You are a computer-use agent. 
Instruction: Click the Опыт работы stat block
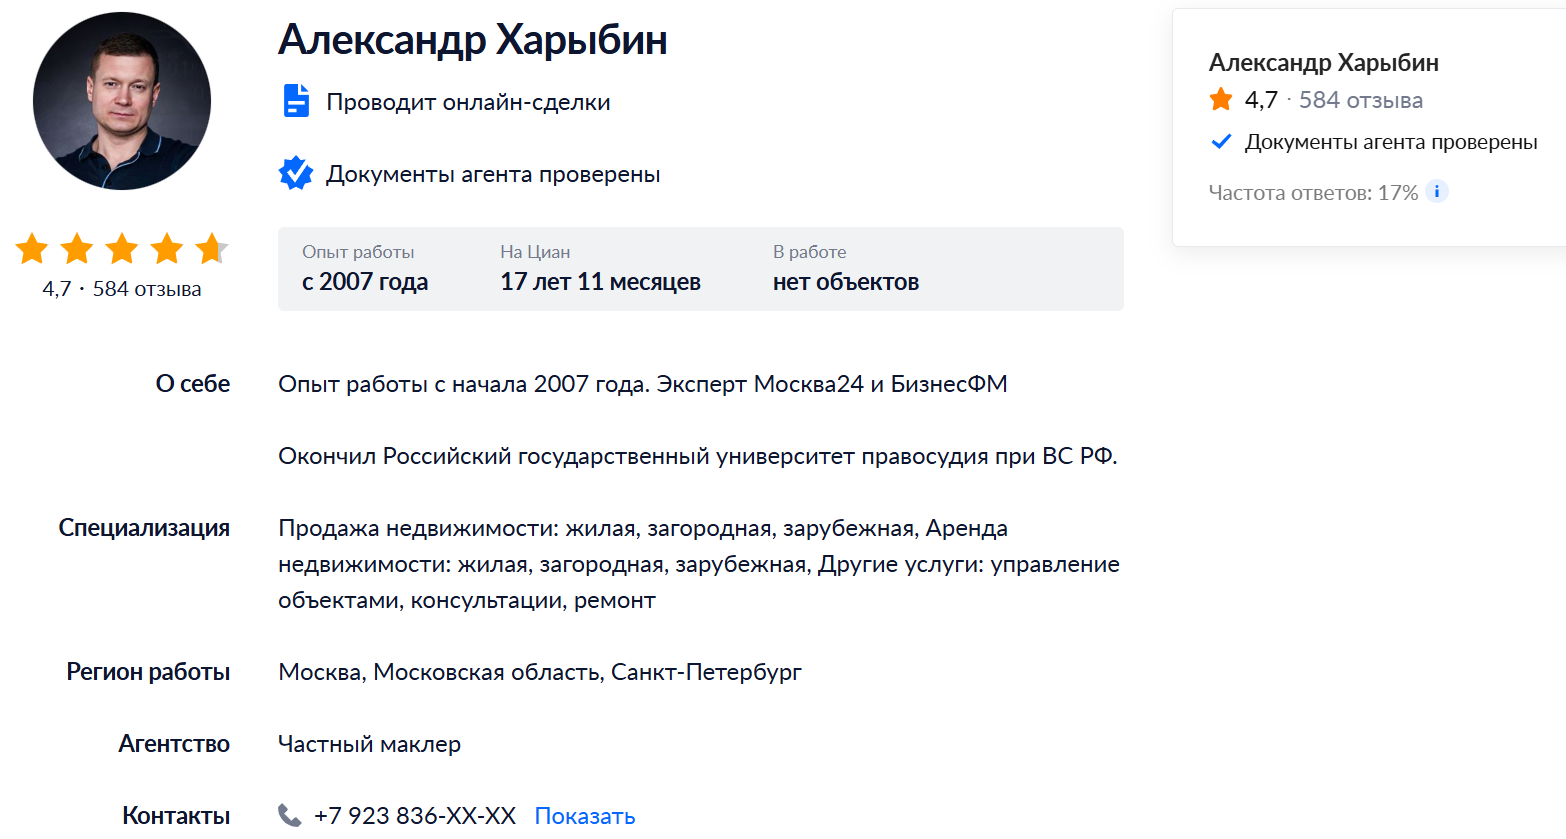[368, 268]
